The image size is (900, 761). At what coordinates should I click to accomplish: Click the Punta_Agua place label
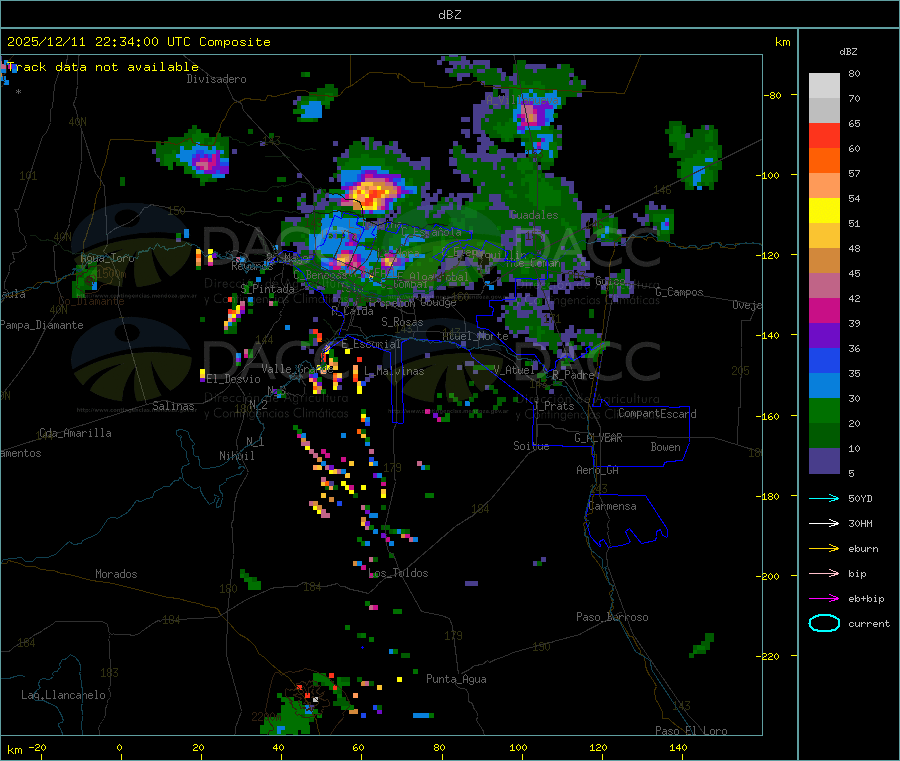coord(456,679)
